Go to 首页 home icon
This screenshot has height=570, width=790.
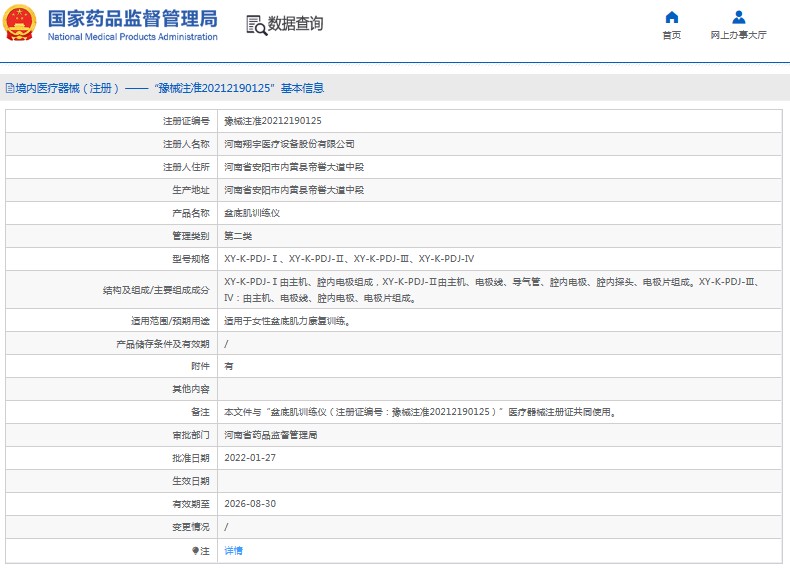672,17
